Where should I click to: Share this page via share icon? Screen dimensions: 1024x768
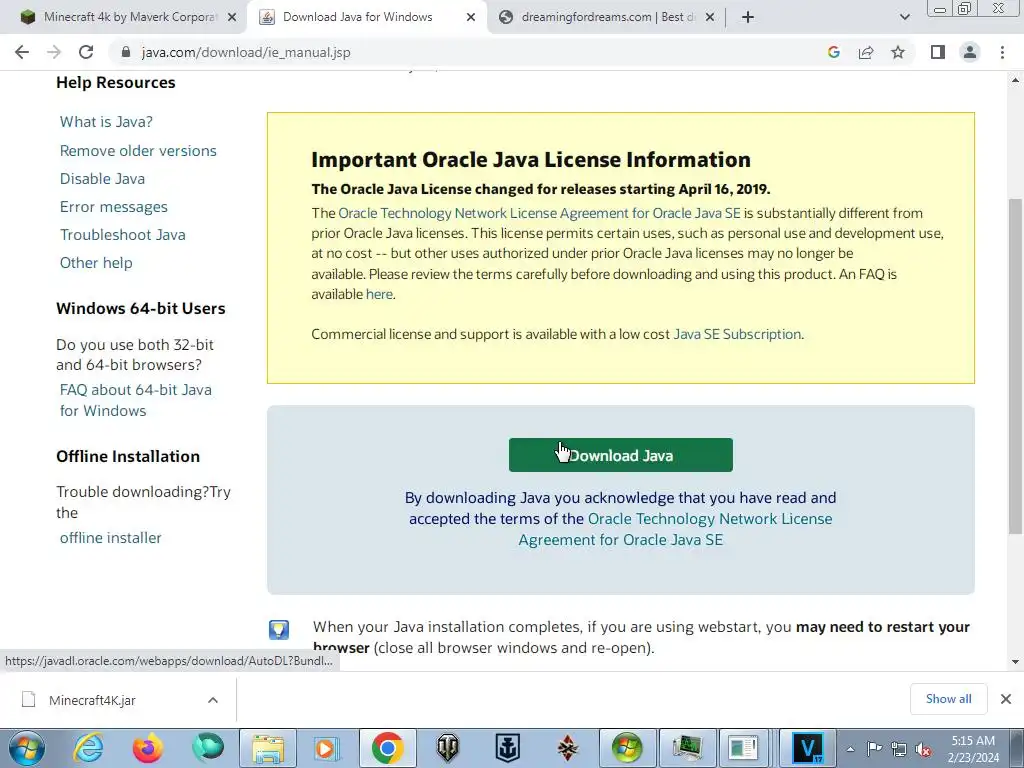(x=866, y=52)
